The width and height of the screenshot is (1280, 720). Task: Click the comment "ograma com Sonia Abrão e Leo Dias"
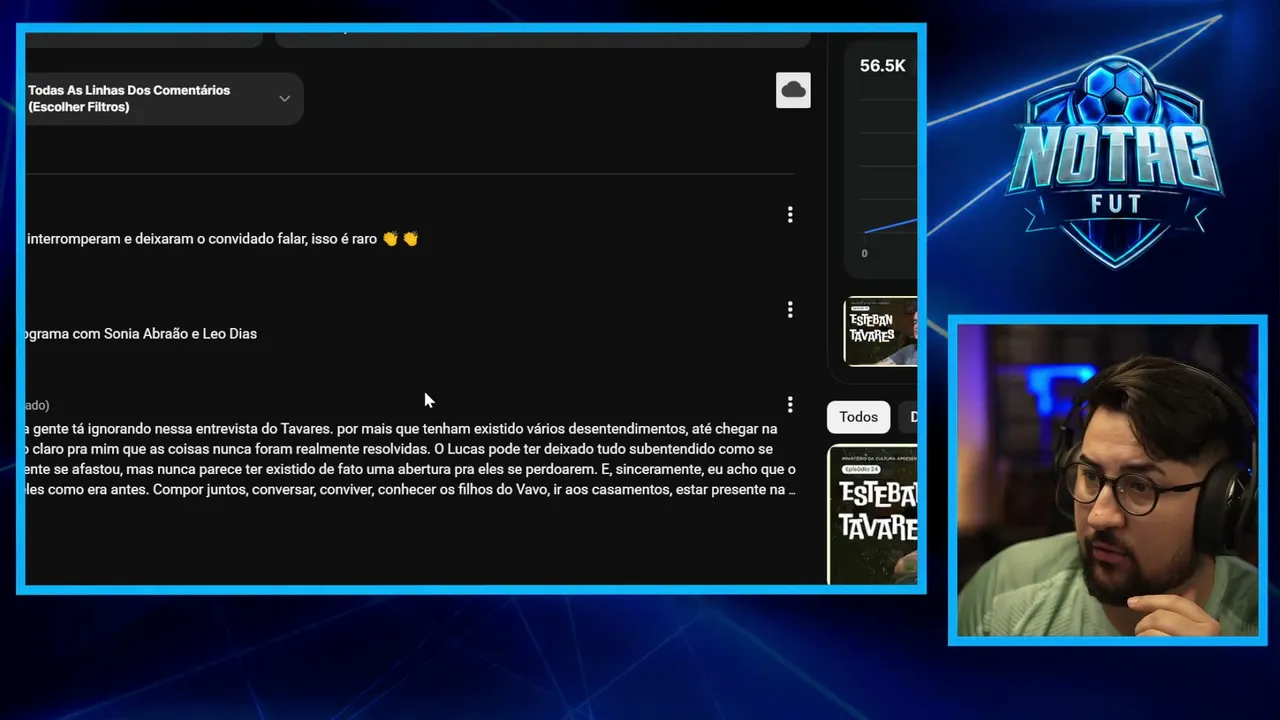[142, 334]
